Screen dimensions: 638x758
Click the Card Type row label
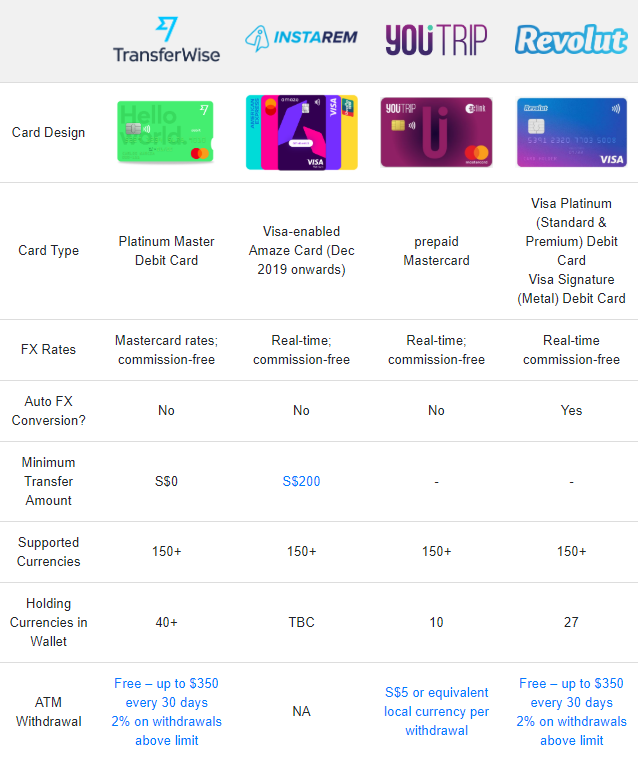(48, 251)
